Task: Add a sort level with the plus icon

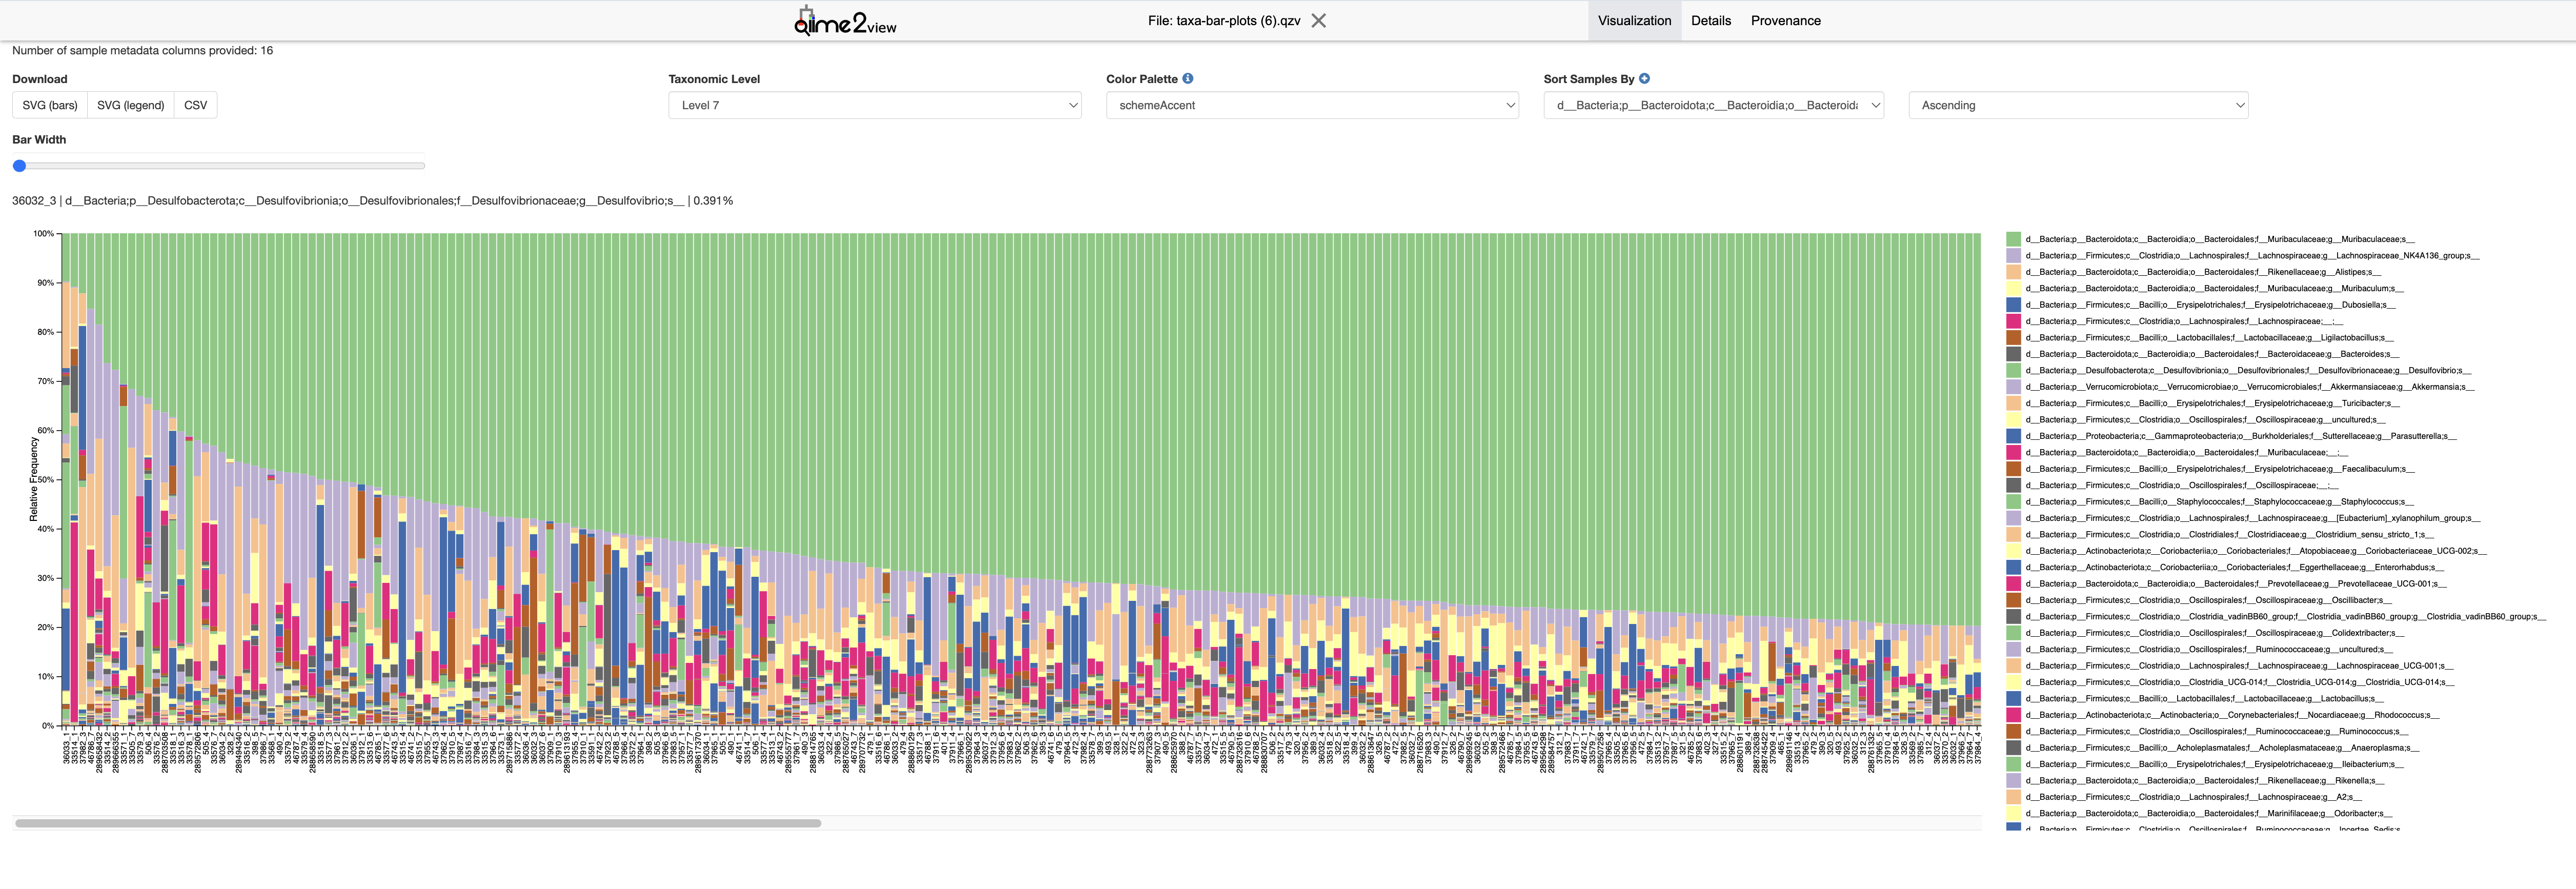Action: coord(1644,78)
